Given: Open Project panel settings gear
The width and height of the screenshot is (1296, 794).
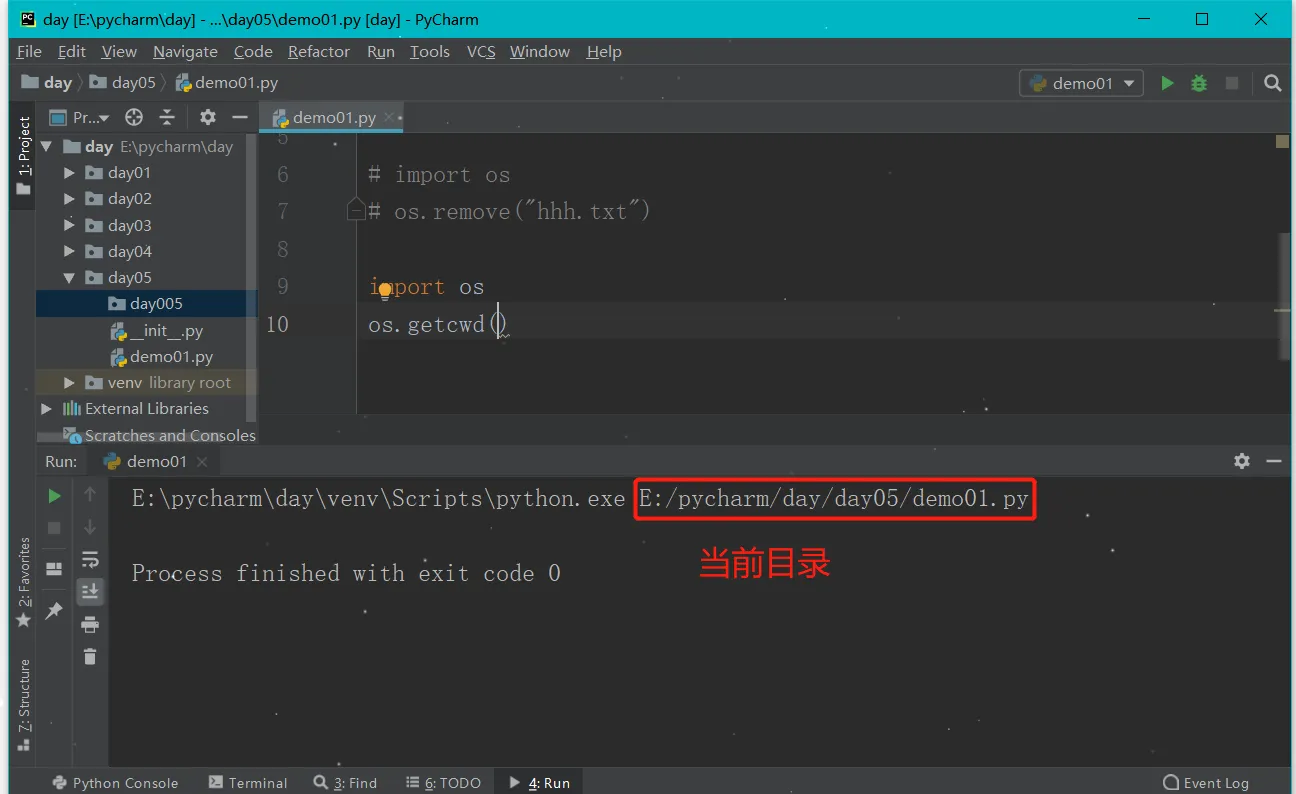Looking at the screenshot, I should pos(207,117).
